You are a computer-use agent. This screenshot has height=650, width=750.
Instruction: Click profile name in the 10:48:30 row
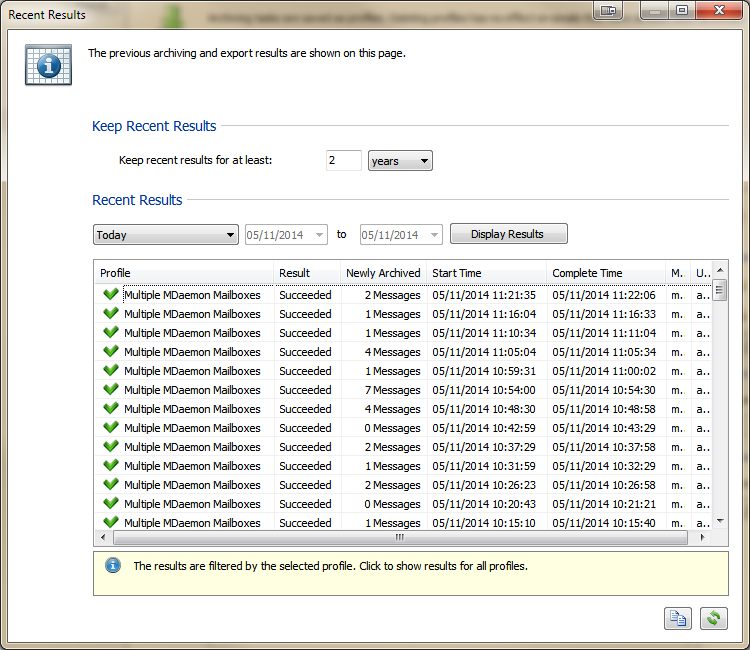(x=192, y=409)
